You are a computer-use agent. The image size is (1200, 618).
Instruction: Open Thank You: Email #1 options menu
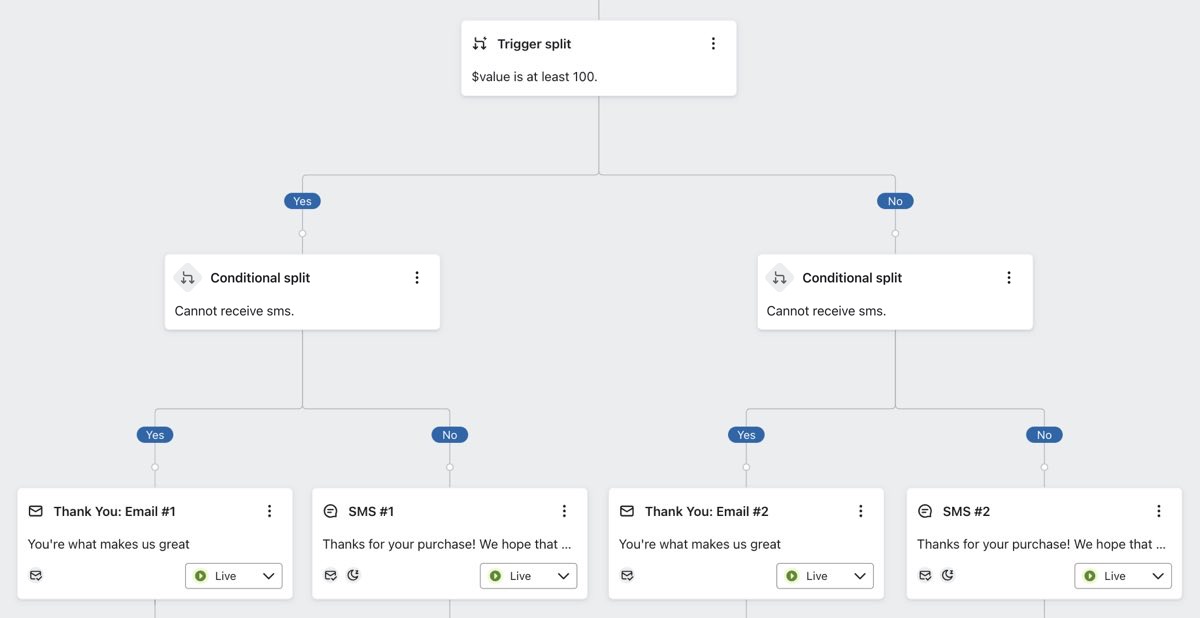[269, 511]
